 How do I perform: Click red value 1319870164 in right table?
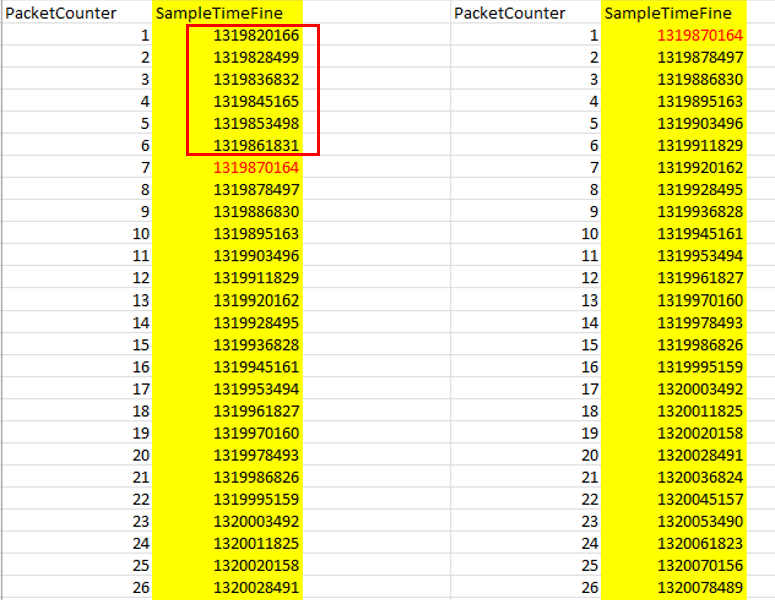click(x=700, y=36)
